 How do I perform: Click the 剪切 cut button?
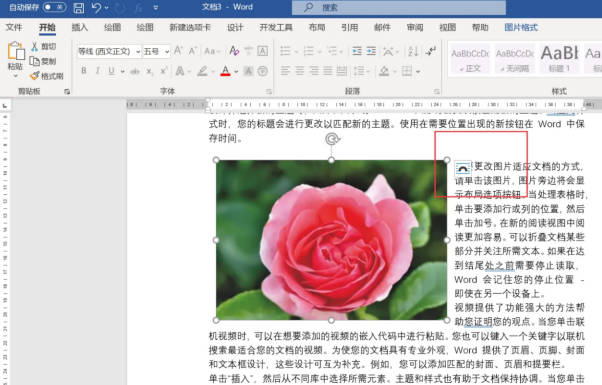click(x=43, y=46)
